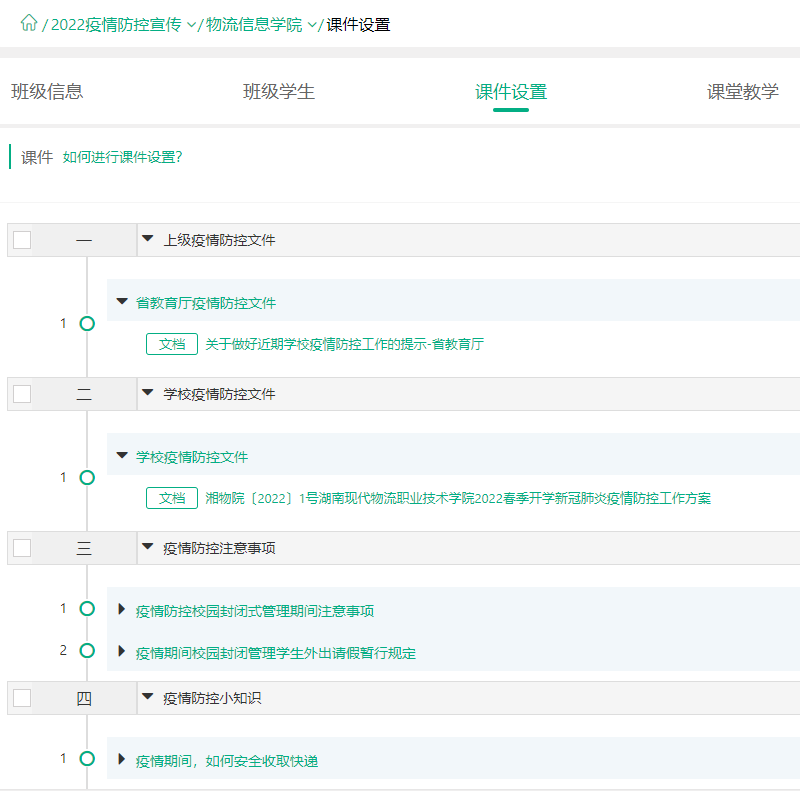Viewport: 800px width, 791px height.
Task: Check the box for chapter 一
Action: coord(22,240)
